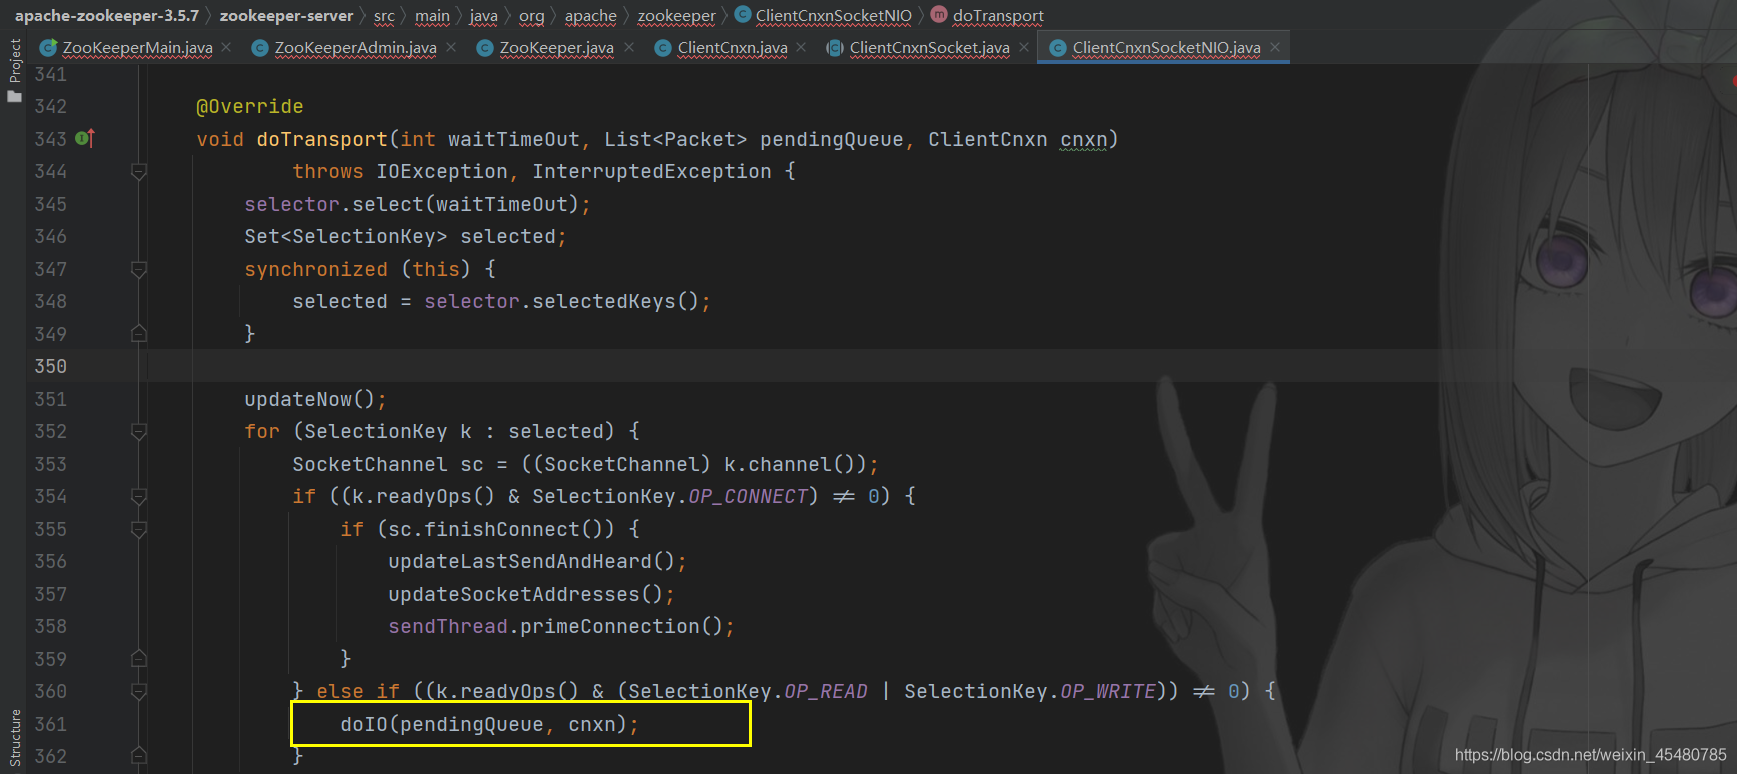This screenshot has height=774, width=1737.
Task: Collapse the synchronized block fold at line 347
Action: pyautogui.click(x=139, y=269)
